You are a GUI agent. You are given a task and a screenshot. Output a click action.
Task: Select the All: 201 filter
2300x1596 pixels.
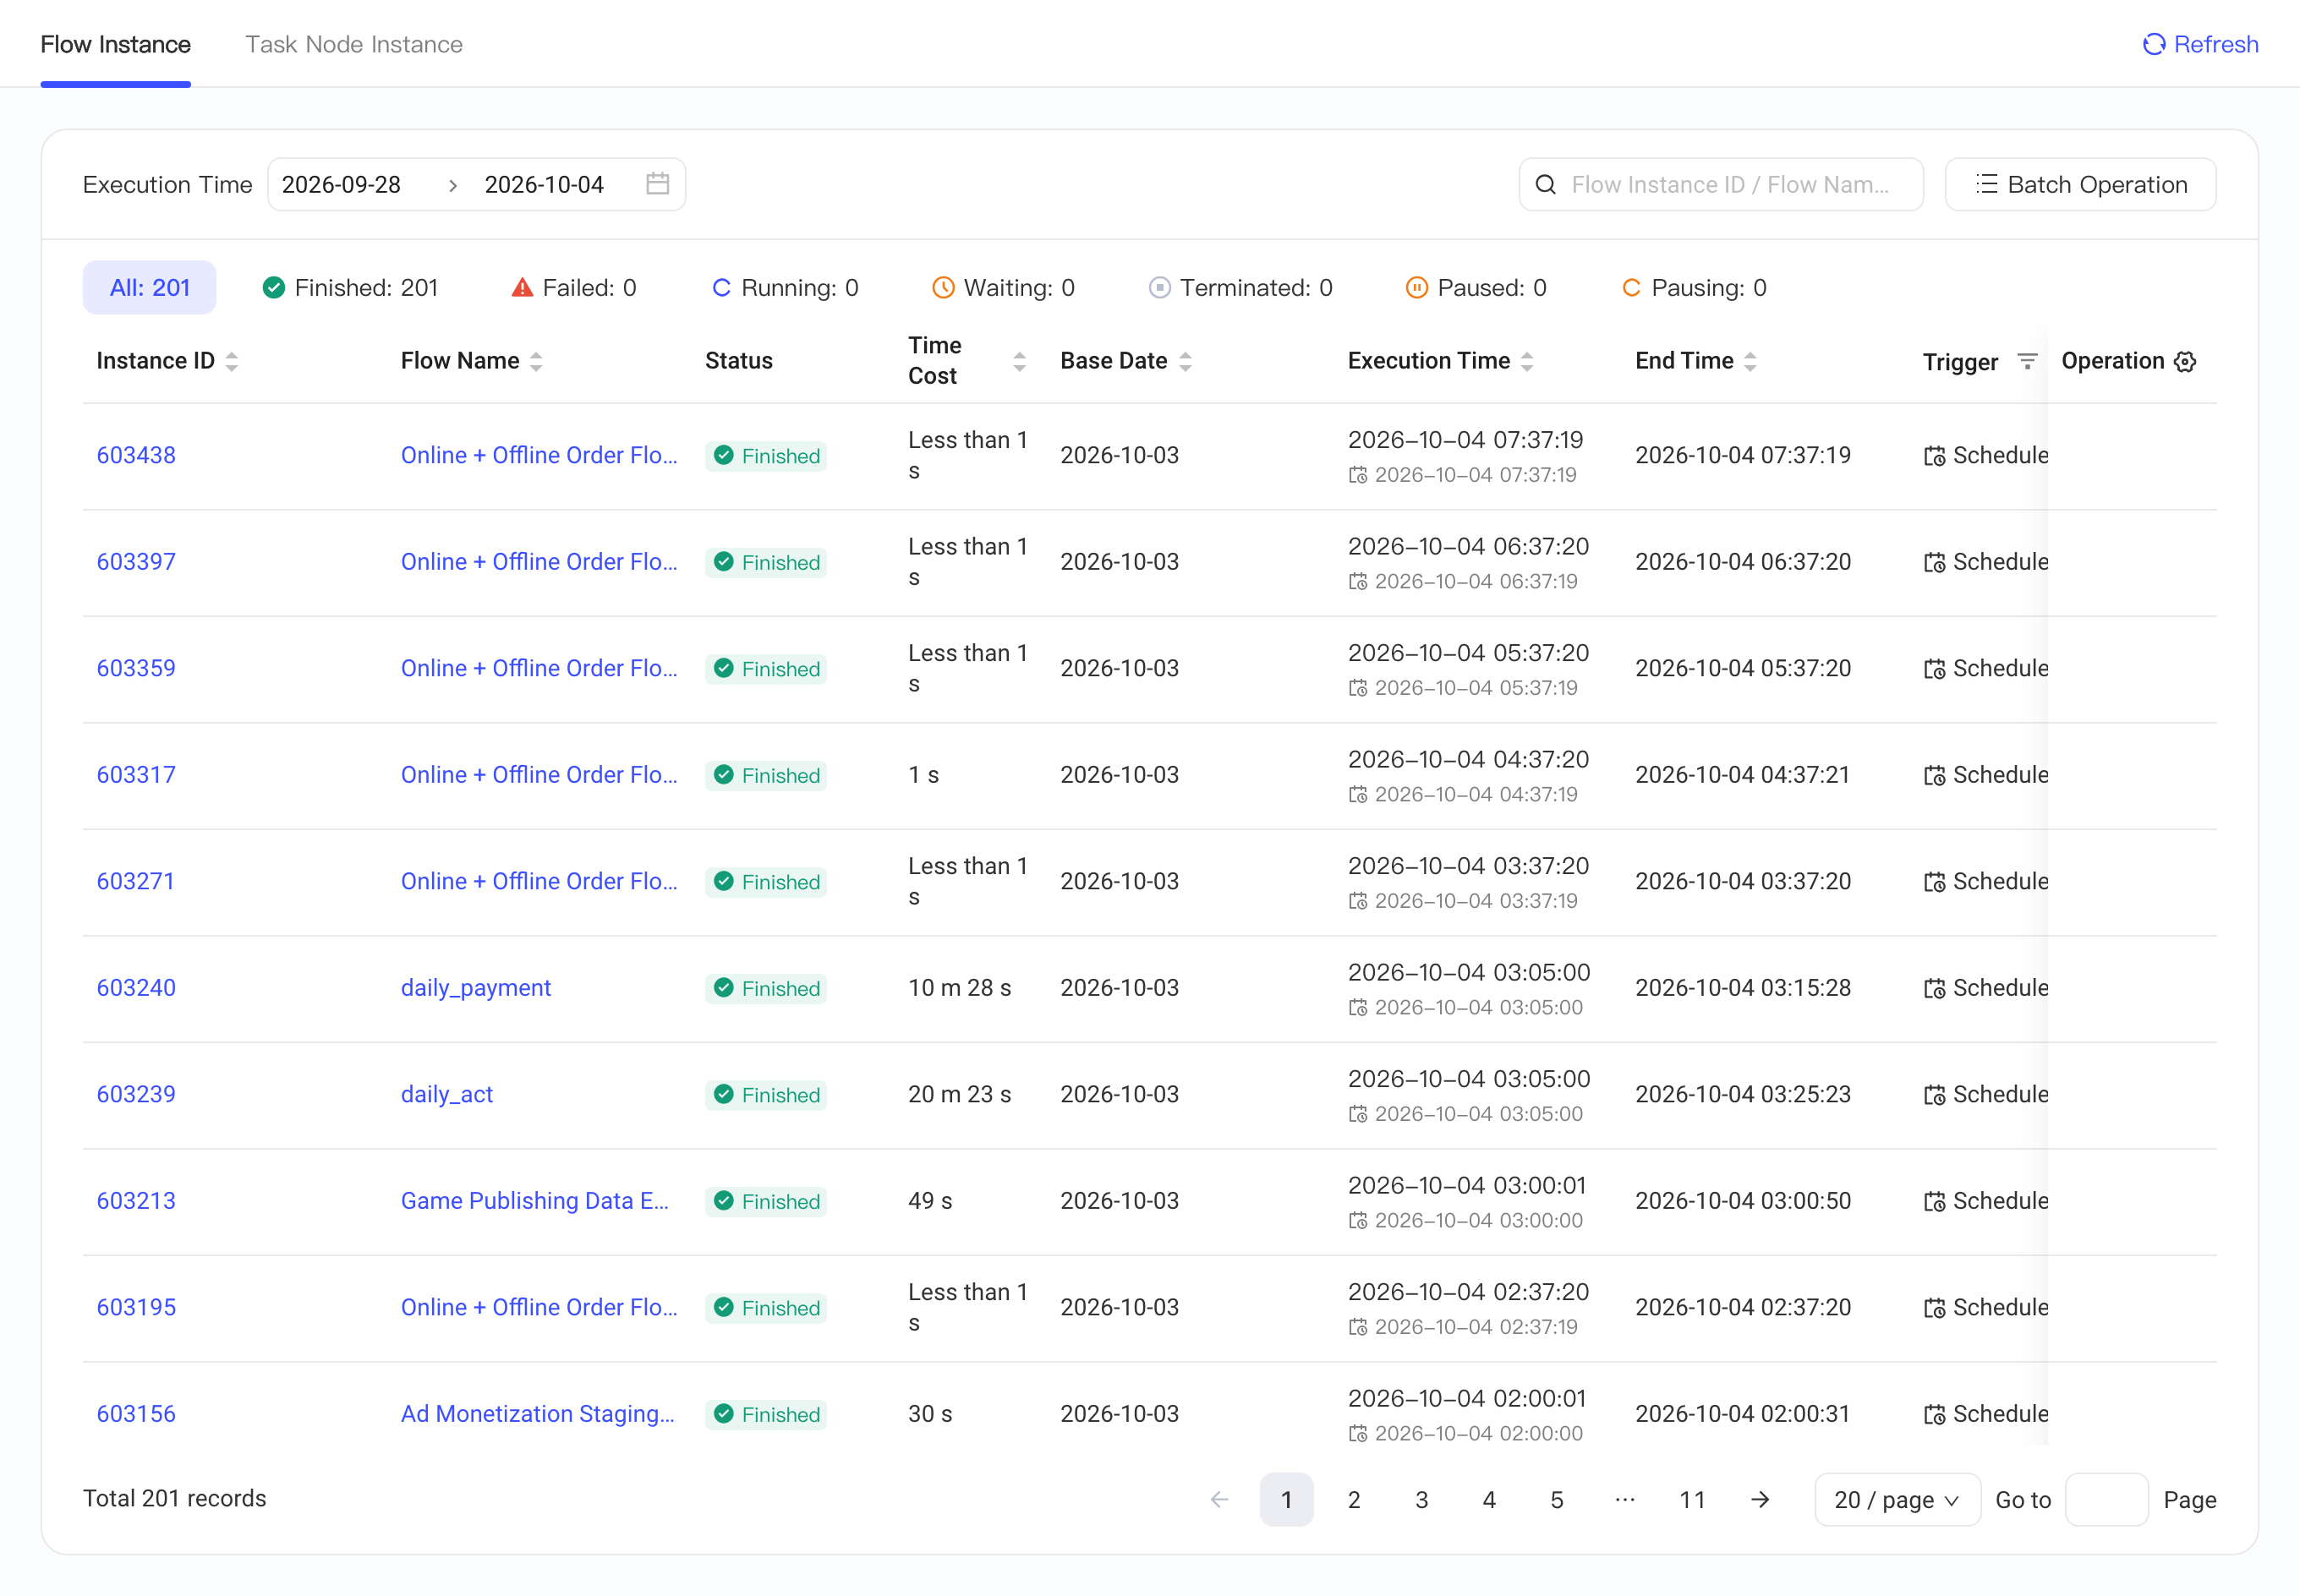[x=149, y=288]
